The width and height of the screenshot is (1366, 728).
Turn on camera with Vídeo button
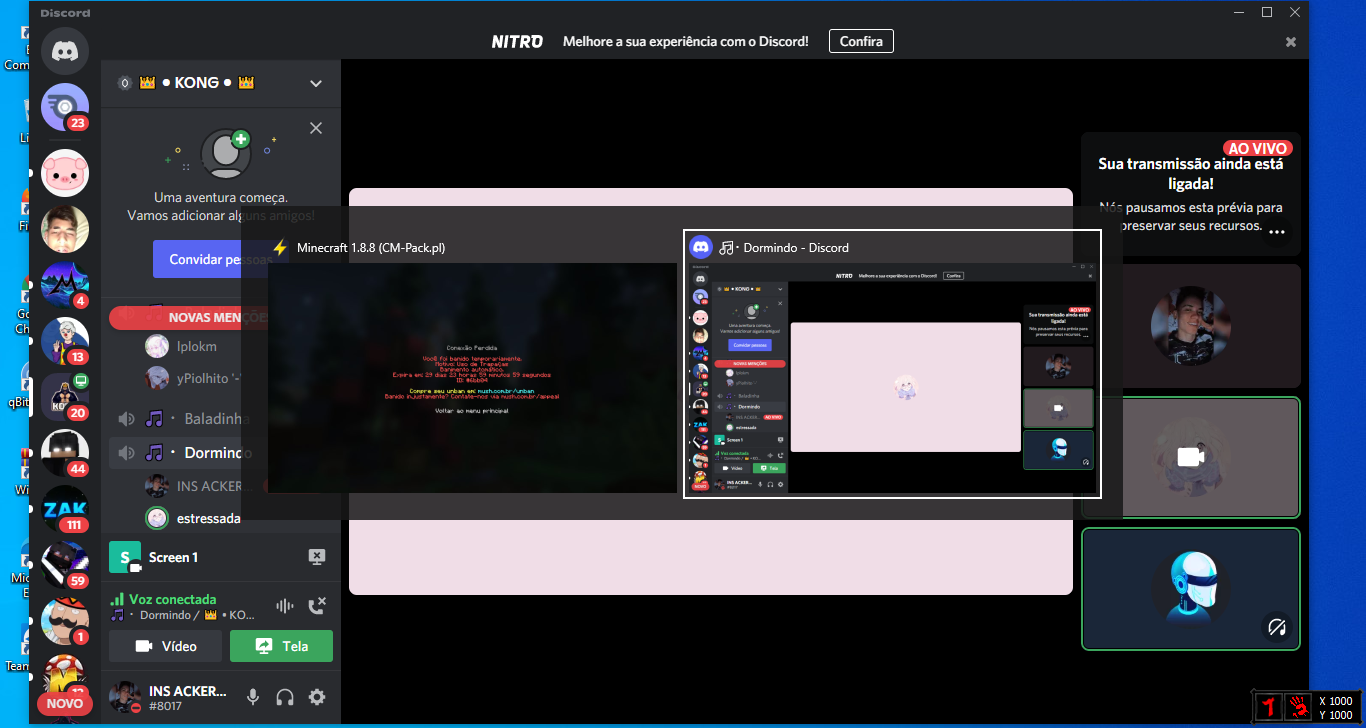point(165,646)
